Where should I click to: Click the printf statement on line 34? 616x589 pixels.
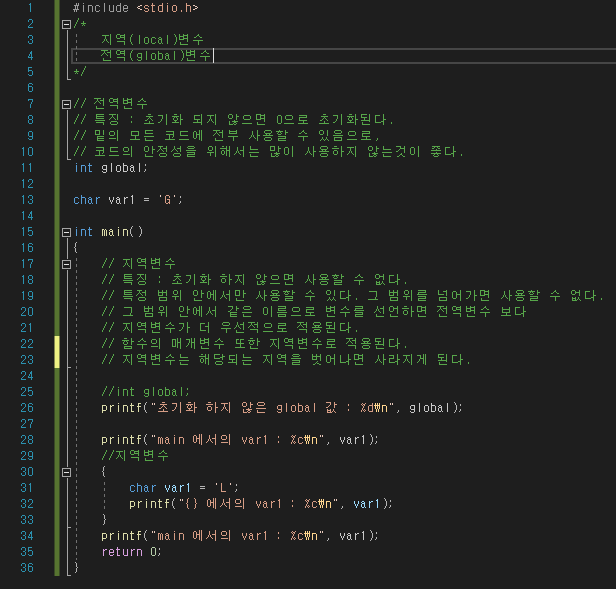[240, 536]
